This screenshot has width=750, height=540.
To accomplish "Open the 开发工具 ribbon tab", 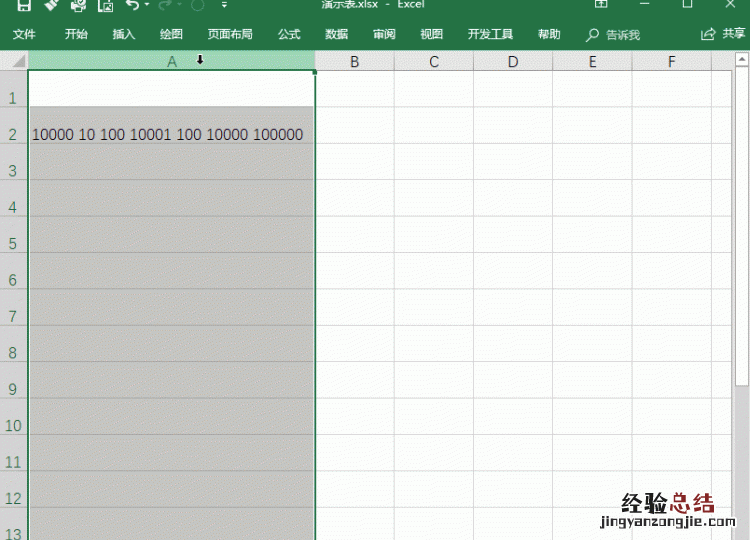I will click(x=490, y=34).
